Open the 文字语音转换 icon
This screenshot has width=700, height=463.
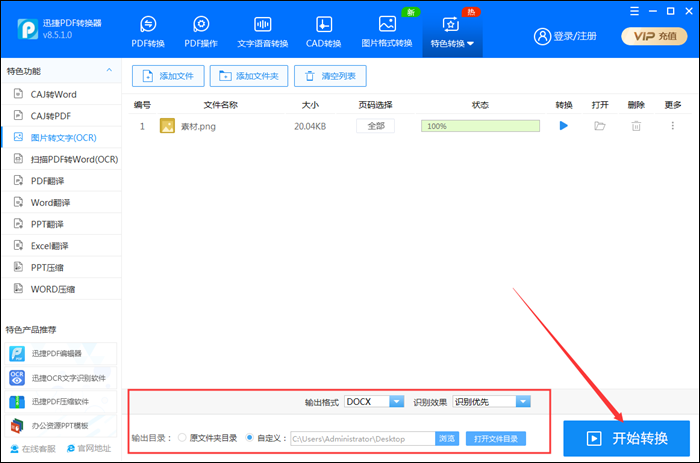(x=263, y=25)
